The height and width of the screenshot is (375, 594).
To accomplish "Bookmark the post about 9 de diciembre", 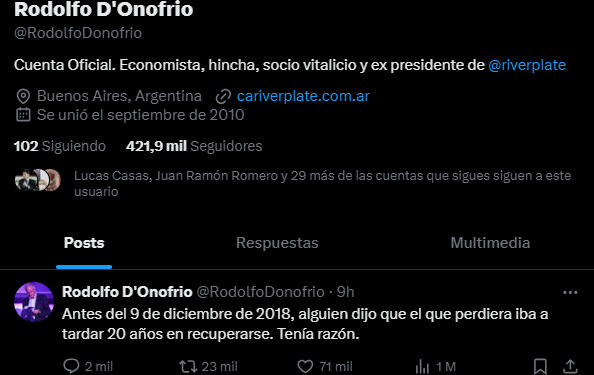I will (x=540, y=366).
